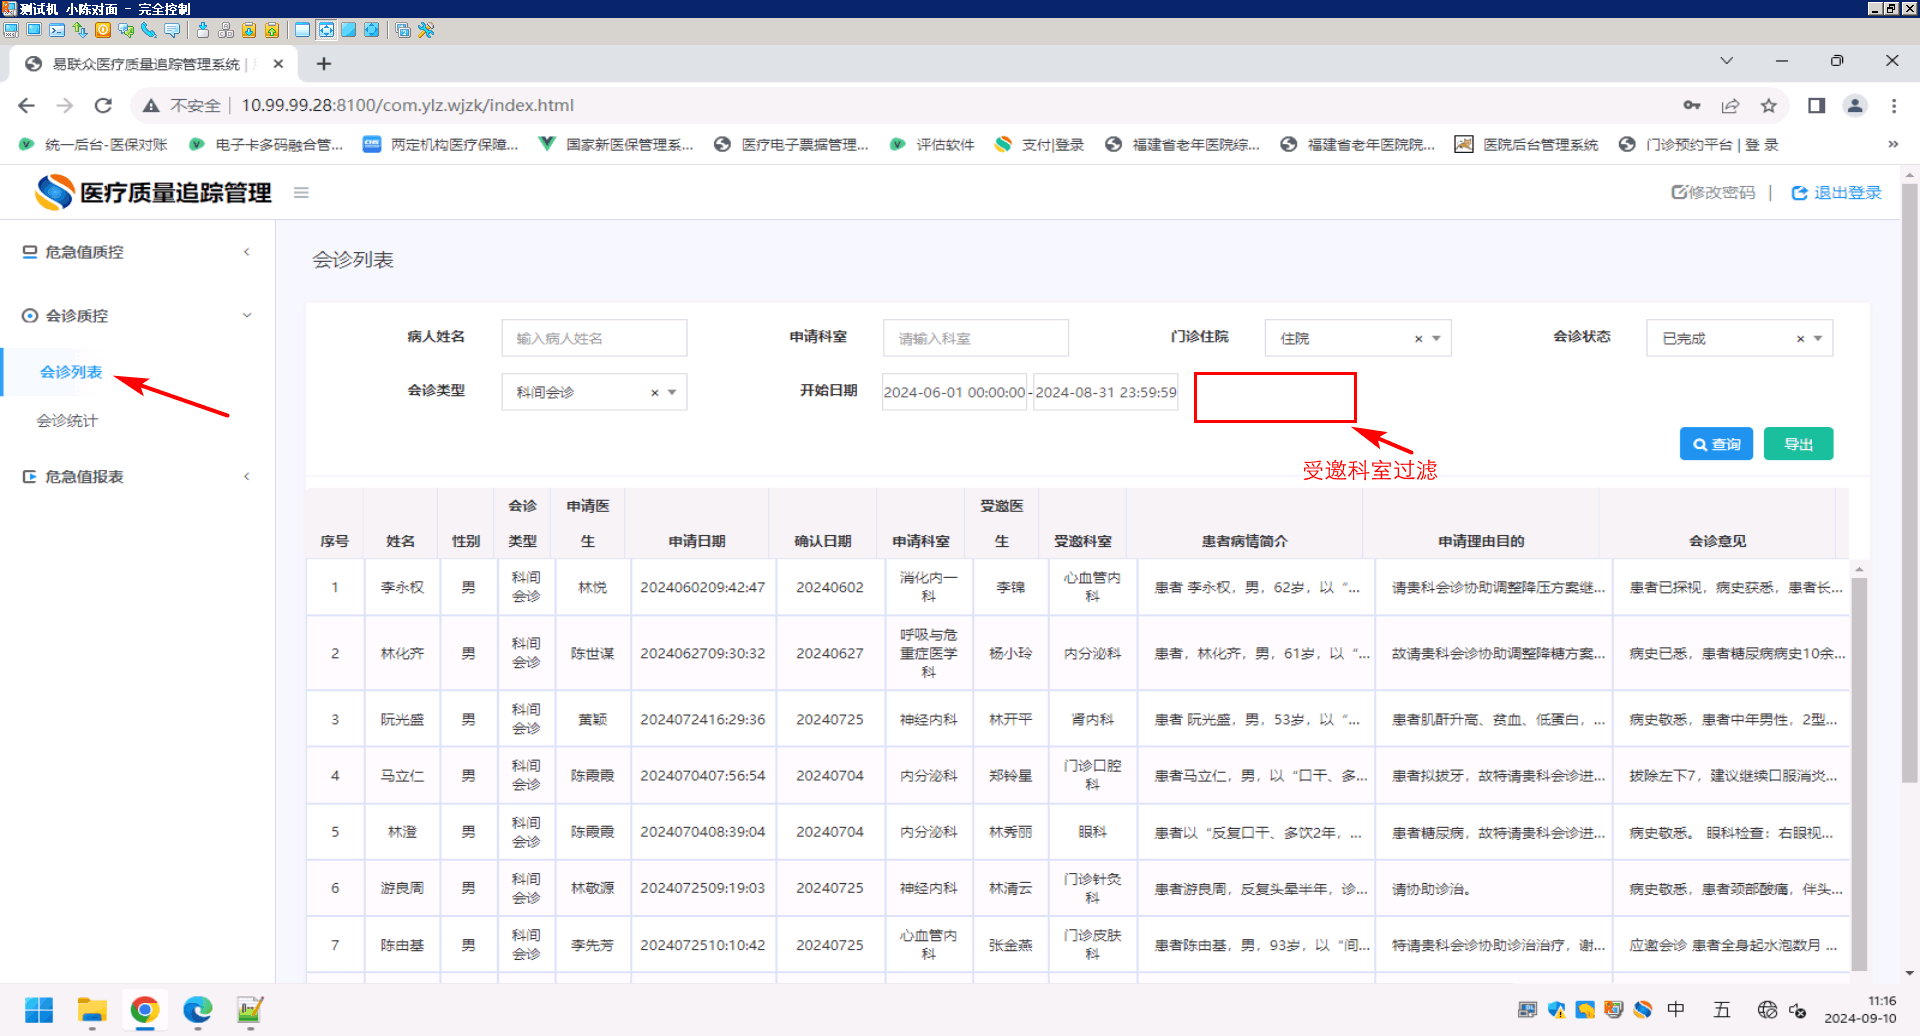Click the Chrome taskbar icon
Image resolution: width=1920 pixels, height=1036 pixels.
tap(145, 1010)
